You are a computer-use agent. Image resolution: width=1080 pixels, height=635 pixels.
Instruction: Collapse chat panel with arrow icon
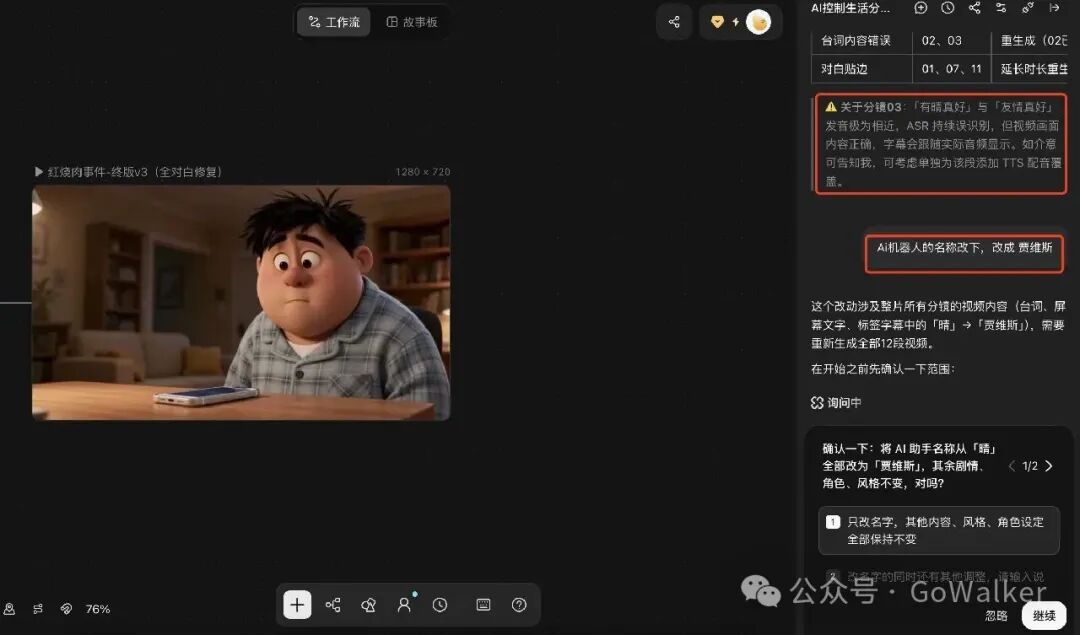pos(1054,8)
